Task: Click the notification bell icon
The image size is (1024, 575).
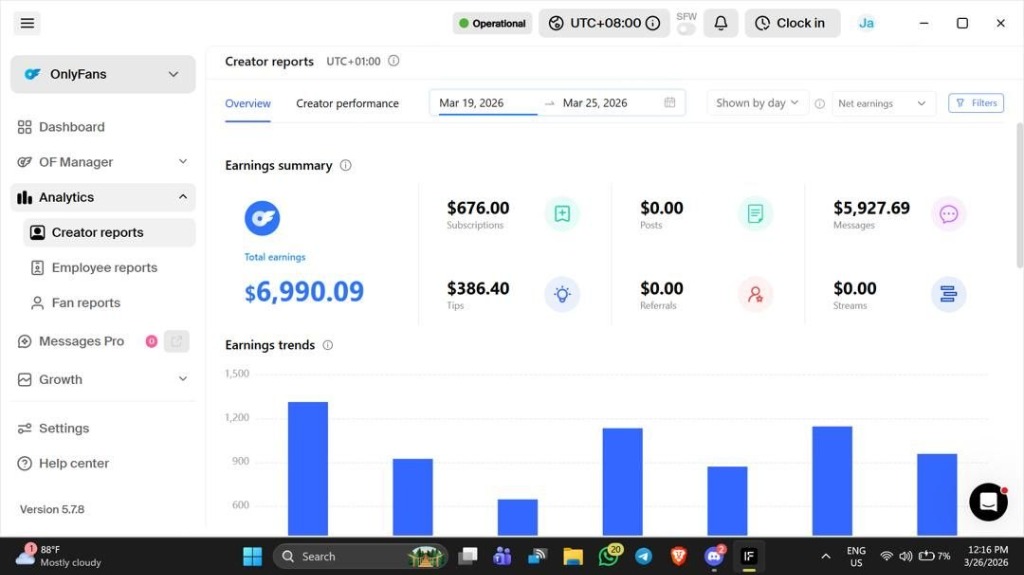Action: [720, 24]
